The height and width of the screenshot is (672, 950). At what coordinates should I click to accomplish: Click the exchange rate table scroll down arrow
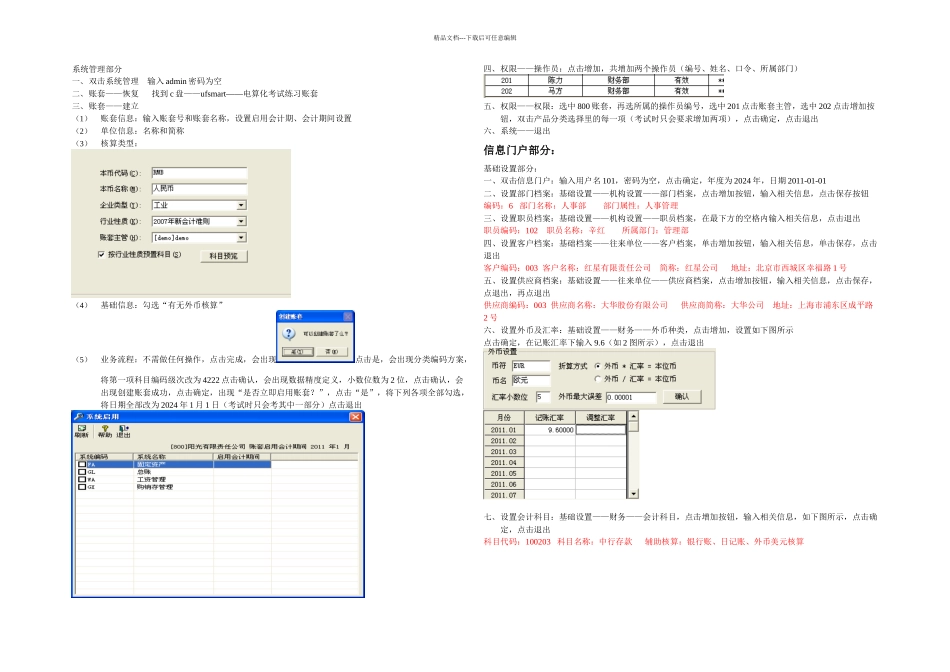[633, 494]
